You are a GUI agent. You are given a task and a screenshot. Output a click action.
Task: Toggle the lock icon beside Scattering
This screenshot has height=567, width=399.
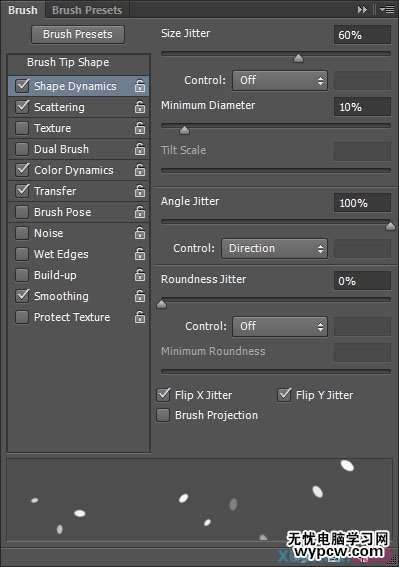click(140, 107)
